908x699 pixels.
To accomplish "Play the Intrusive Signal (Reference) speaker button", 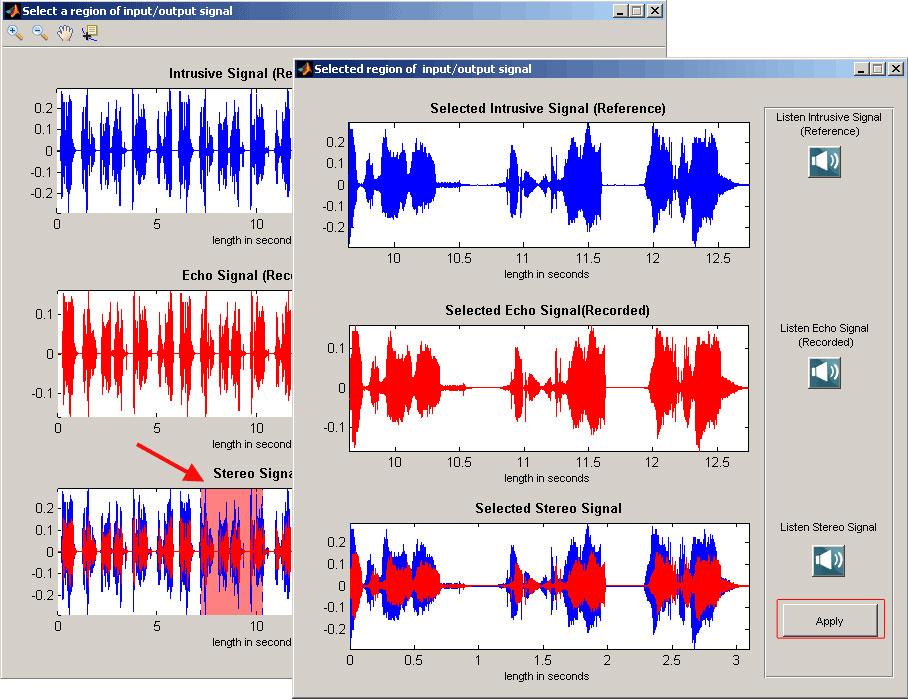I will point(825,162).
